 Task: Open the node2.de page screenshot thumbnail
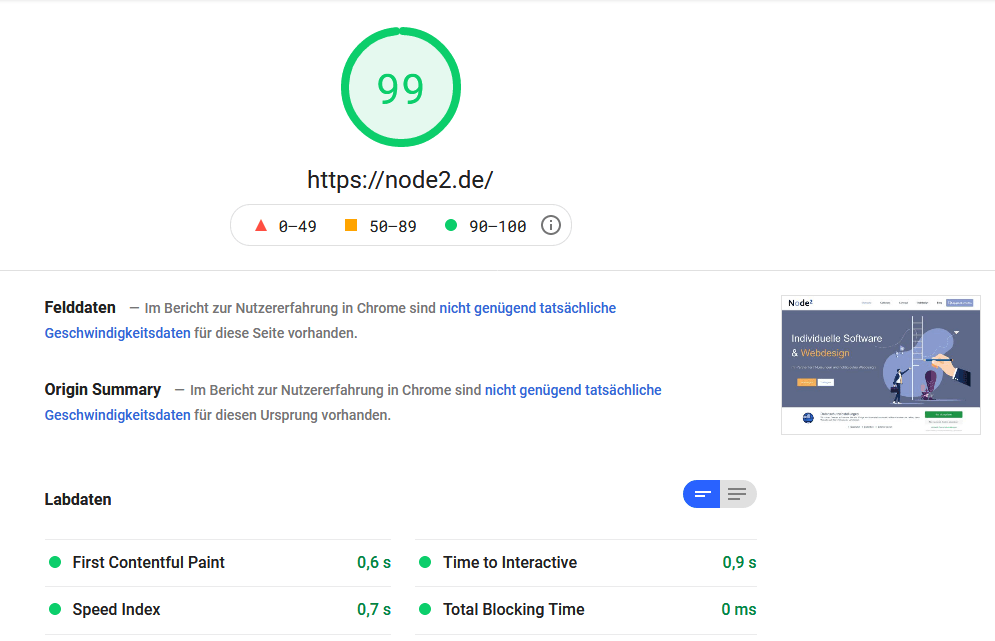point(881,365)
